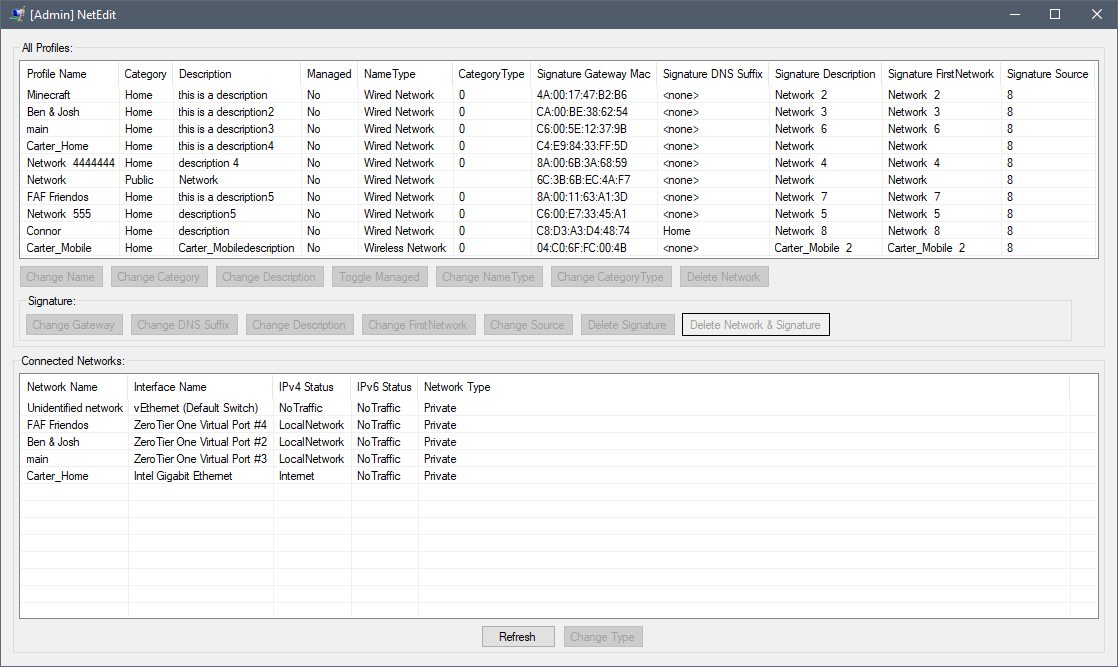Click the Change Gateway signature button
Image resolution: width=1118 pixels, height=667 pixels.
click(74, 324)
